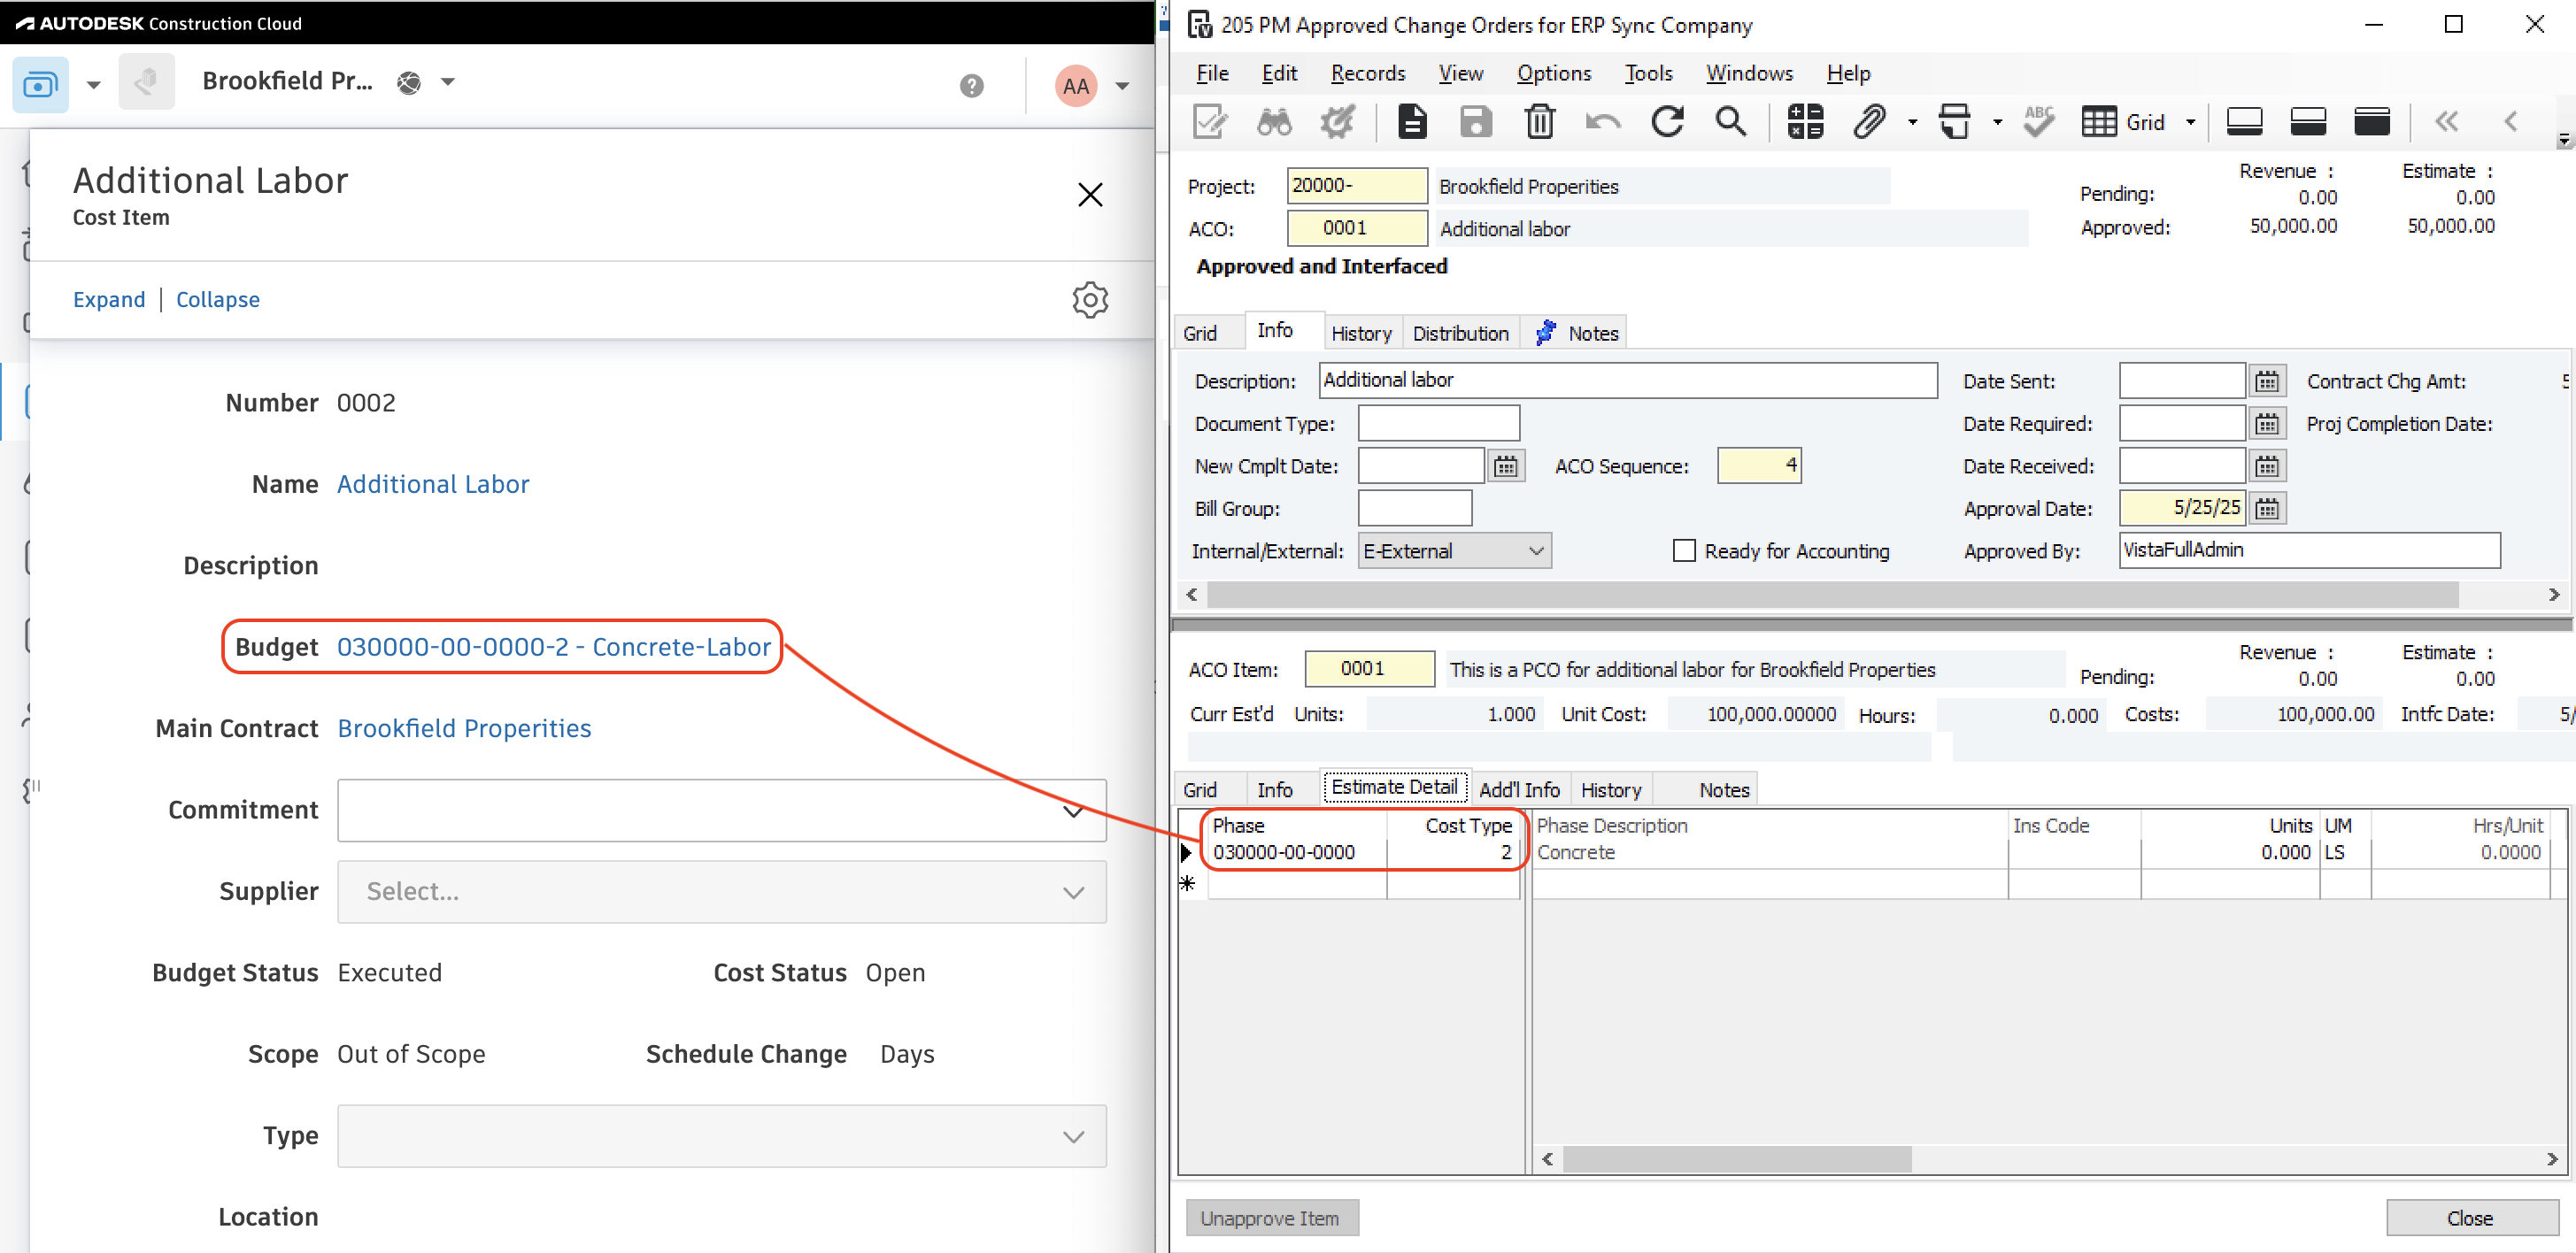Expand the module switcher dropdown arrow

point(94,85)
